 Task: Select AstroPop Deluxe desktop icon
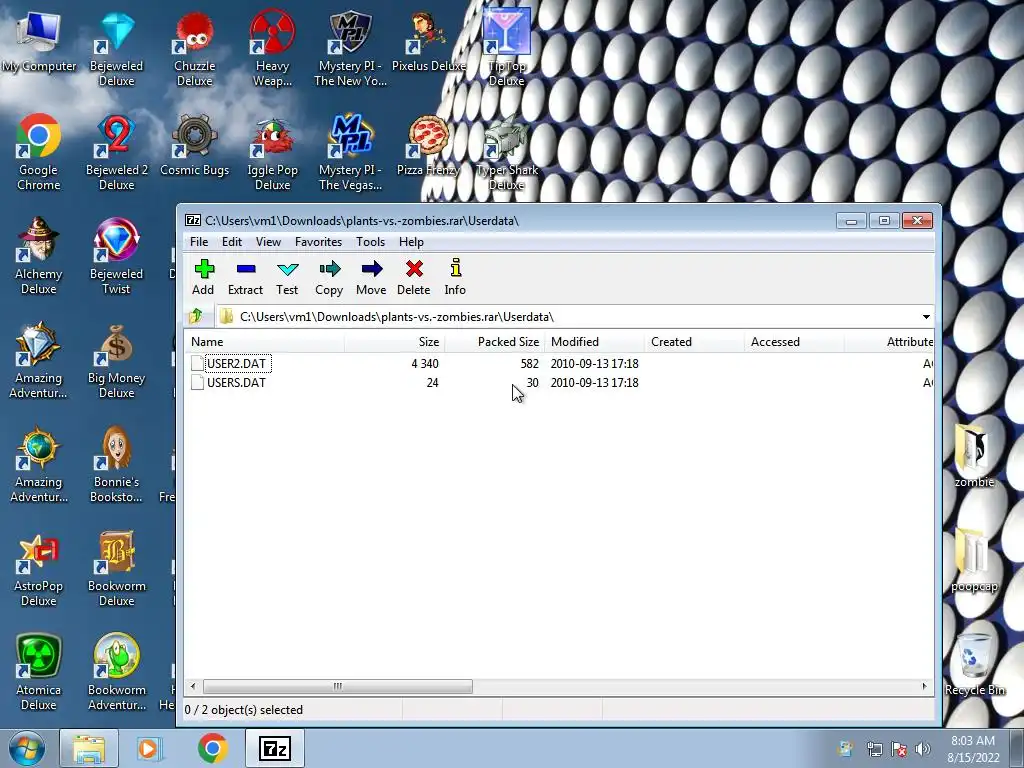[39, 569]
